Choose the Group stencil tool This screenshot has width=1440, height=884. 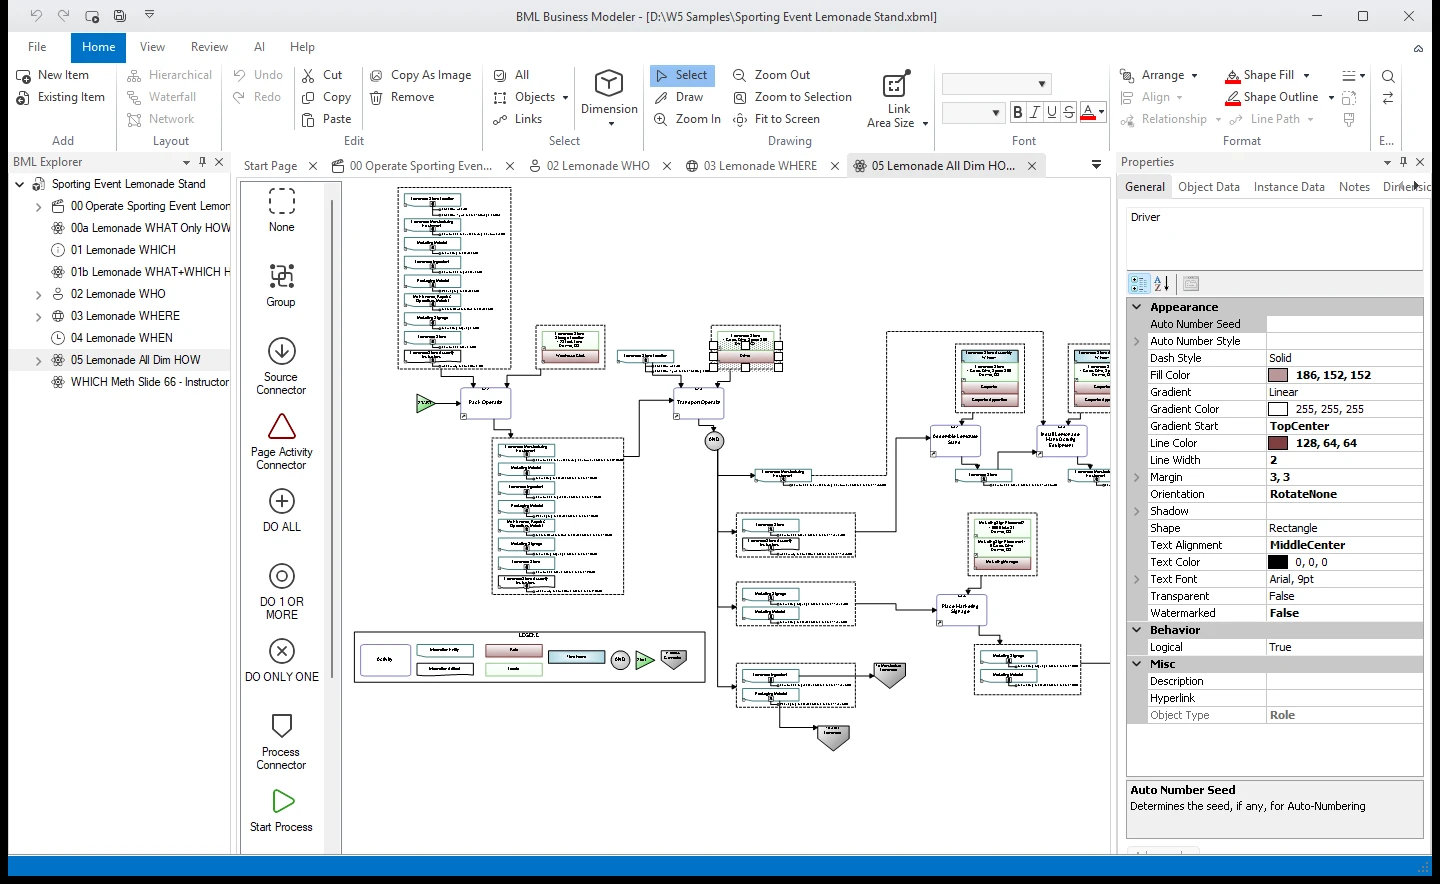pyautogui.click(x=282, y=285)
